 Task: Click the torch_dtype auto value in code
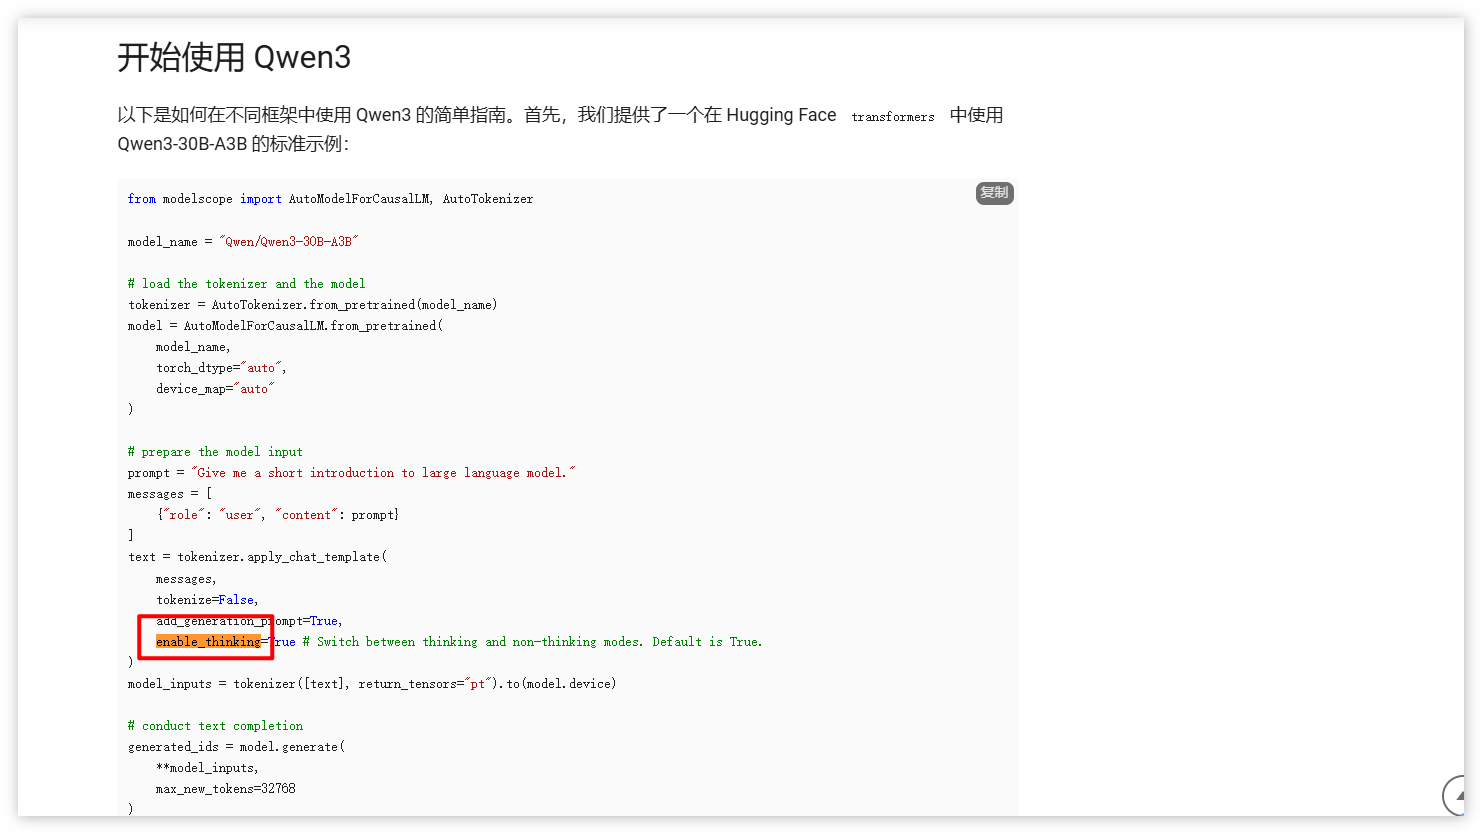pyautogui.click(x=263, y=367)
